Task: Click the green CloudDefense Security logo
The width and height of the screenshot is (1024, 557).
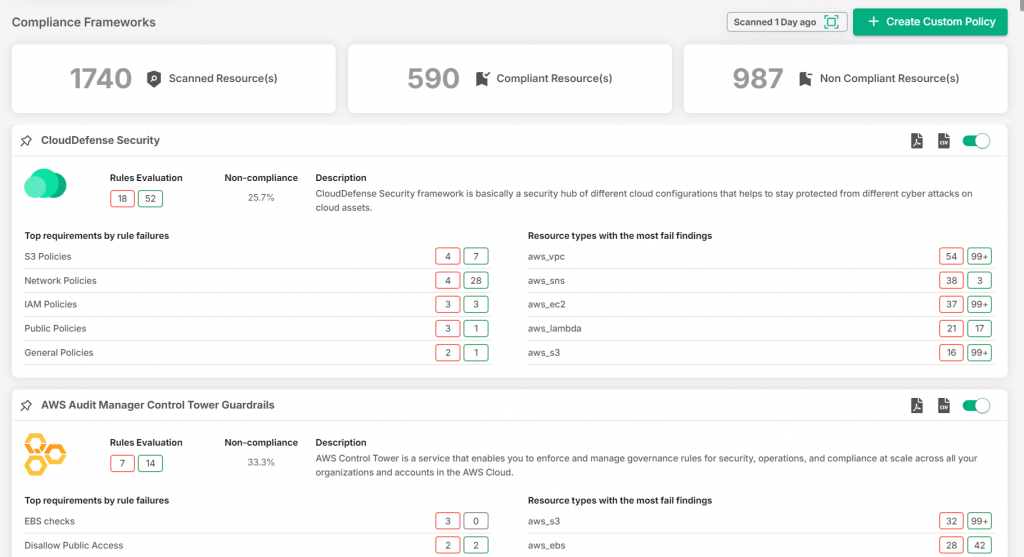Action: [x=45, y=185]
